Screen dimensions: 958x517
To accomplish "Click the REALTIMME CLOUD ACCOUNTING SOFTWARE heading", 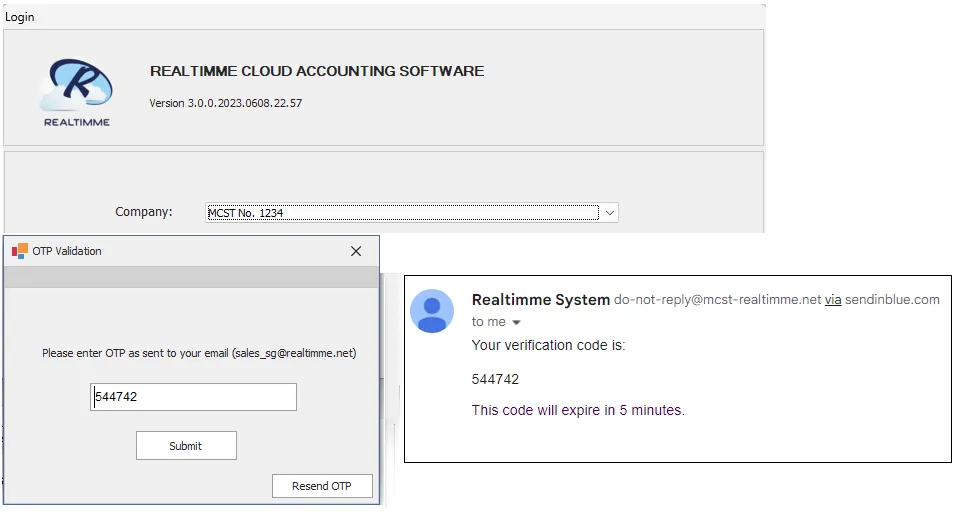I will click(x=317, y=71).
